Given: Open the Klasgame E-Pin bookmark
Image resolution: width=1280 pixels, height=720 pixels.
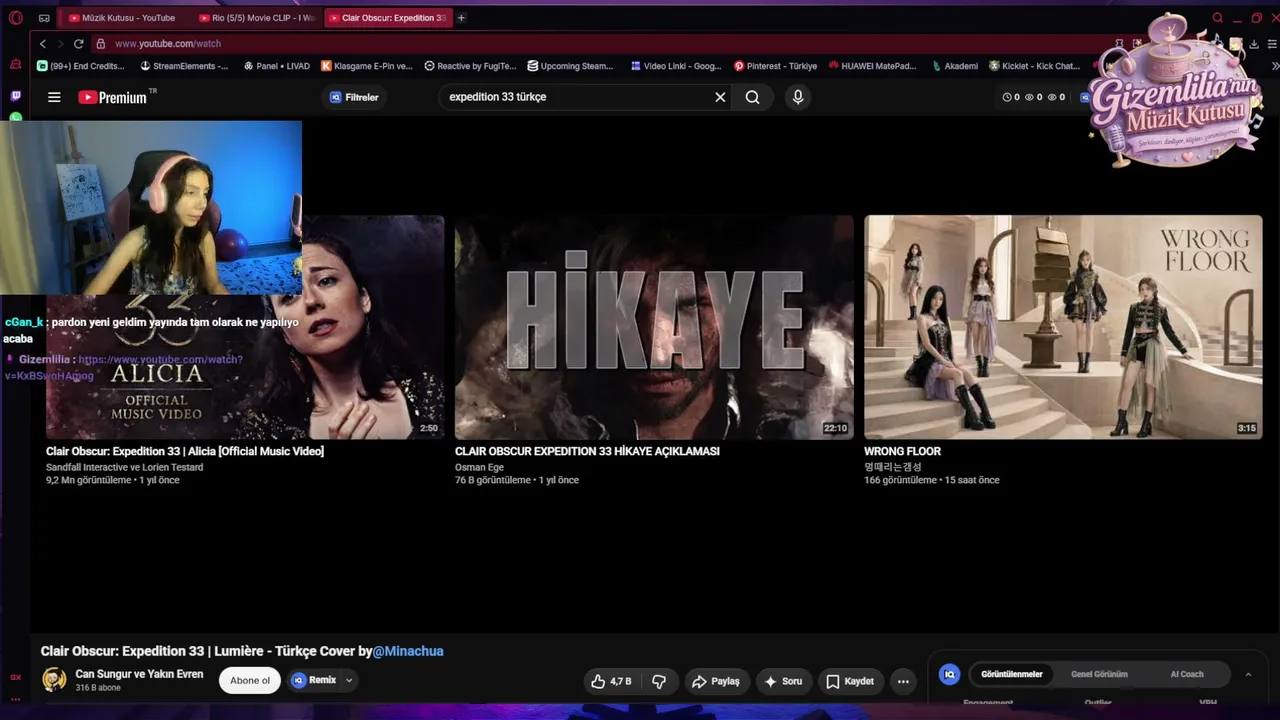Looking at the screenshot, I should [x=367, y=66].
